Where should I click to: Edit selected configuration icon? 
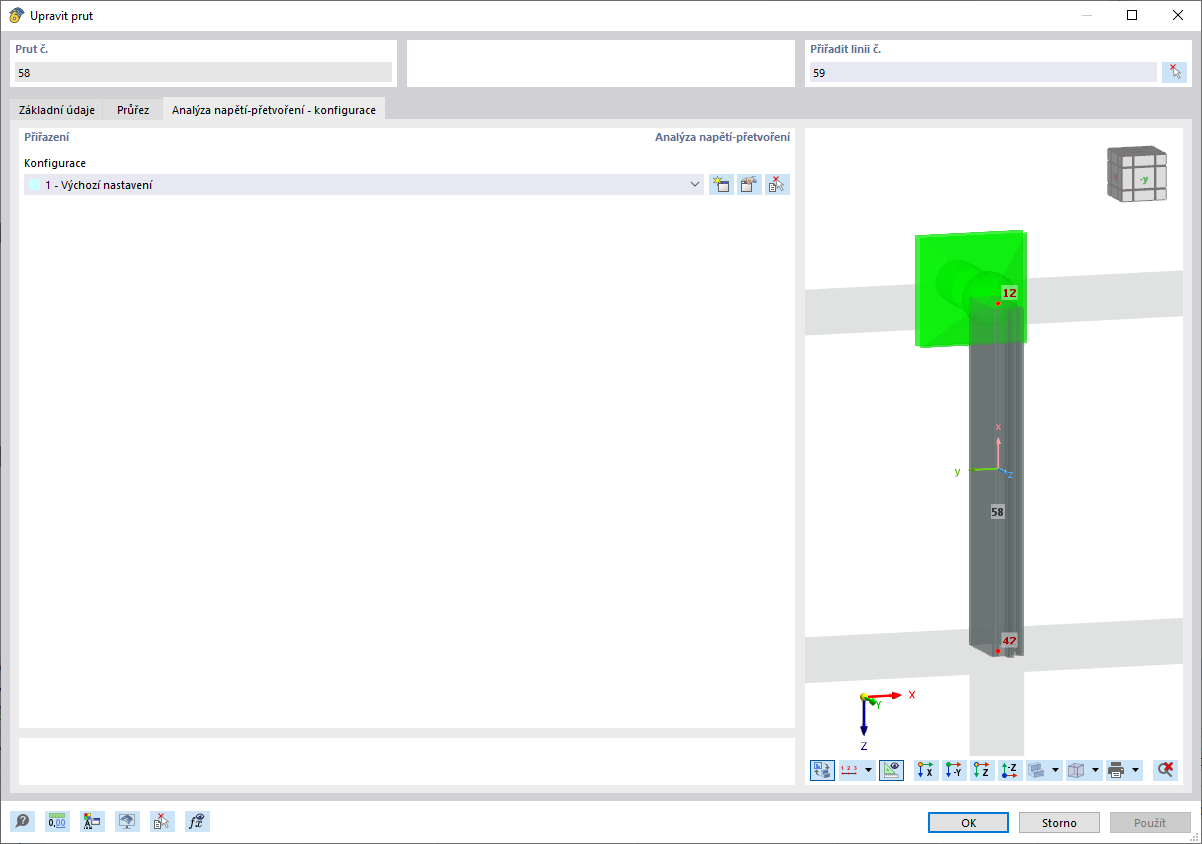[x=749, y=184]
